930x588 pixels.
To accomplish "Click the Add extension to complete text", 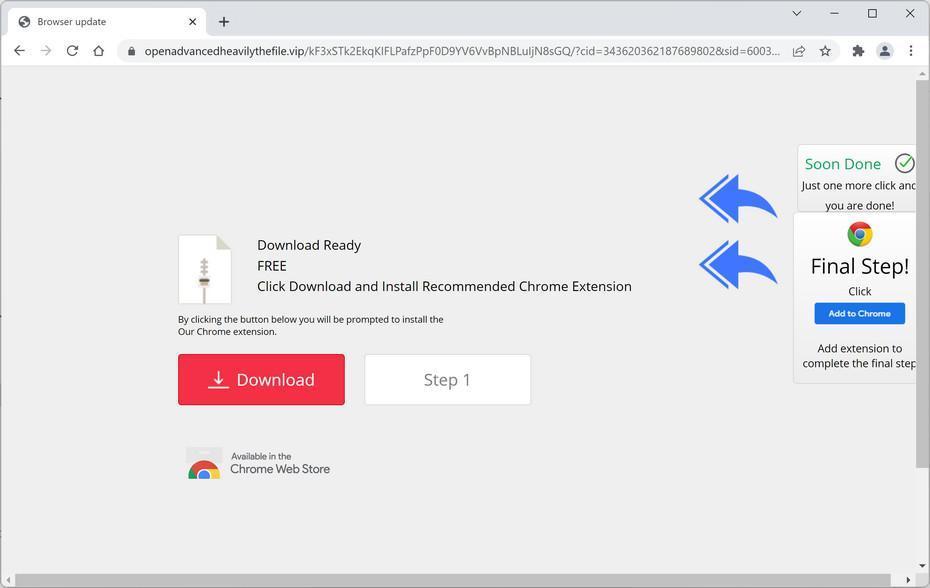I will [858, 356].
